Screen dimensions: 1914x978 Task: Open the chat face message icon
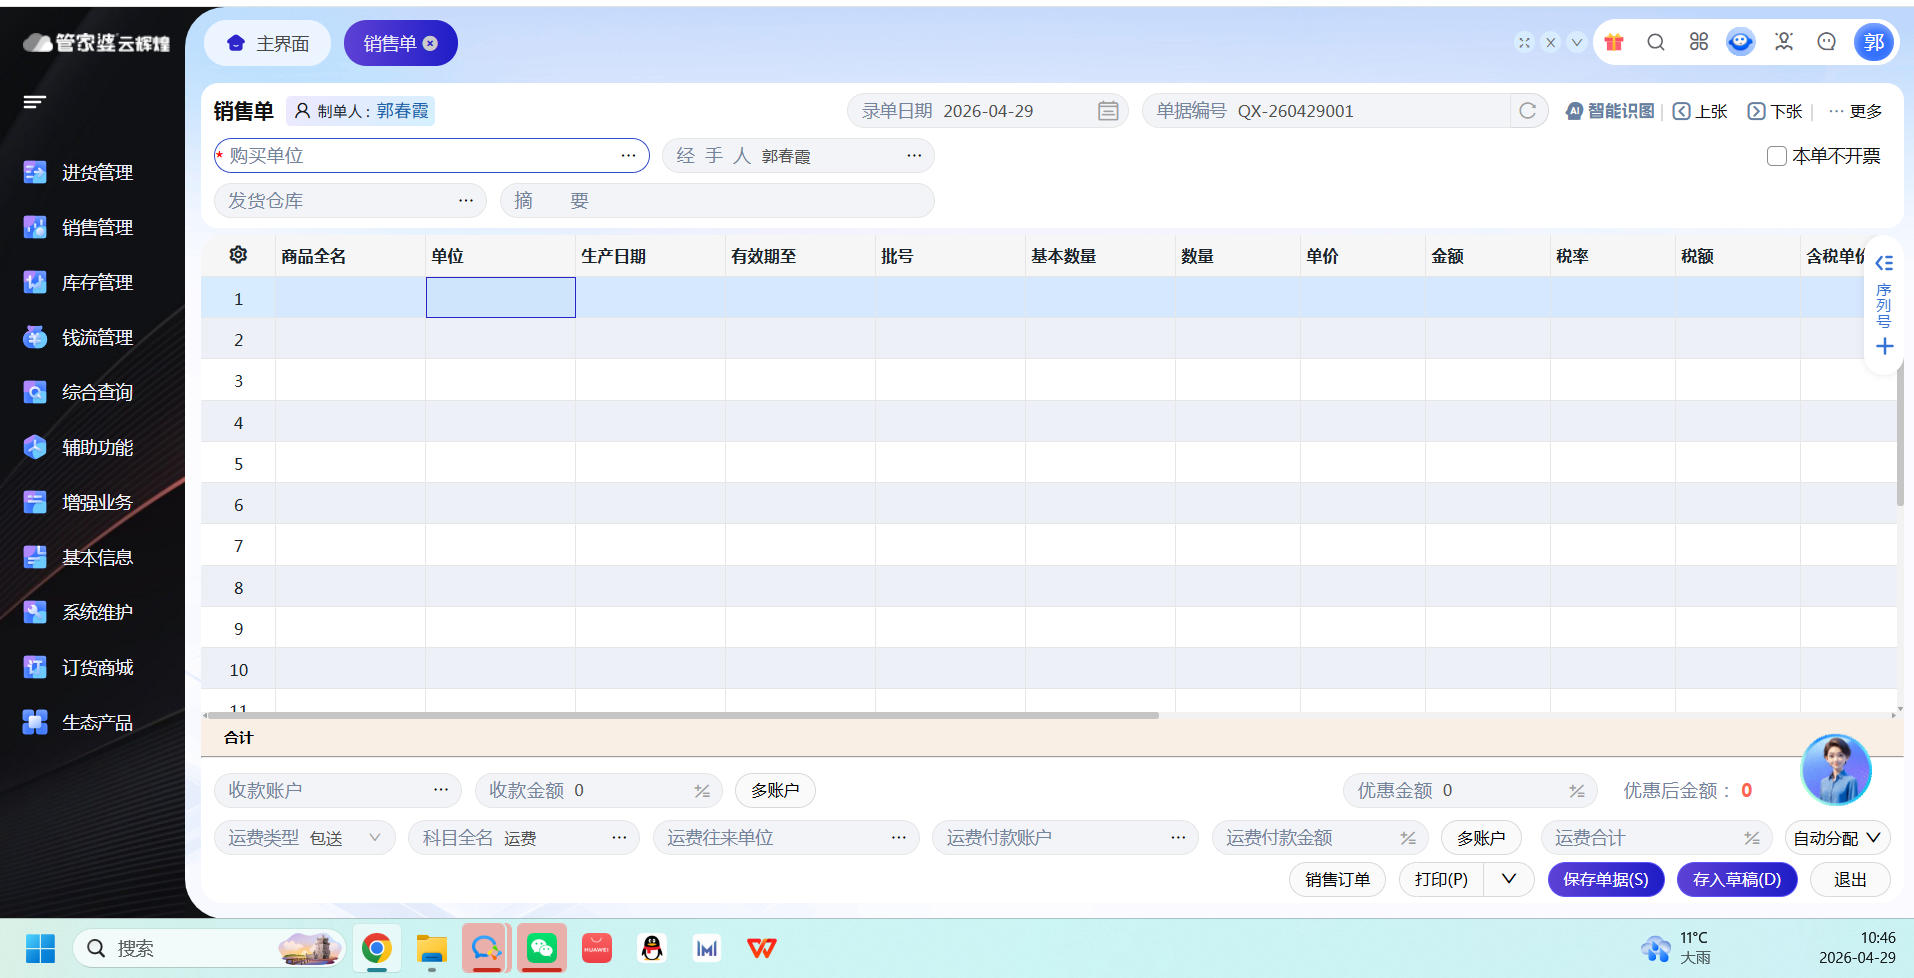[1827, 42]
